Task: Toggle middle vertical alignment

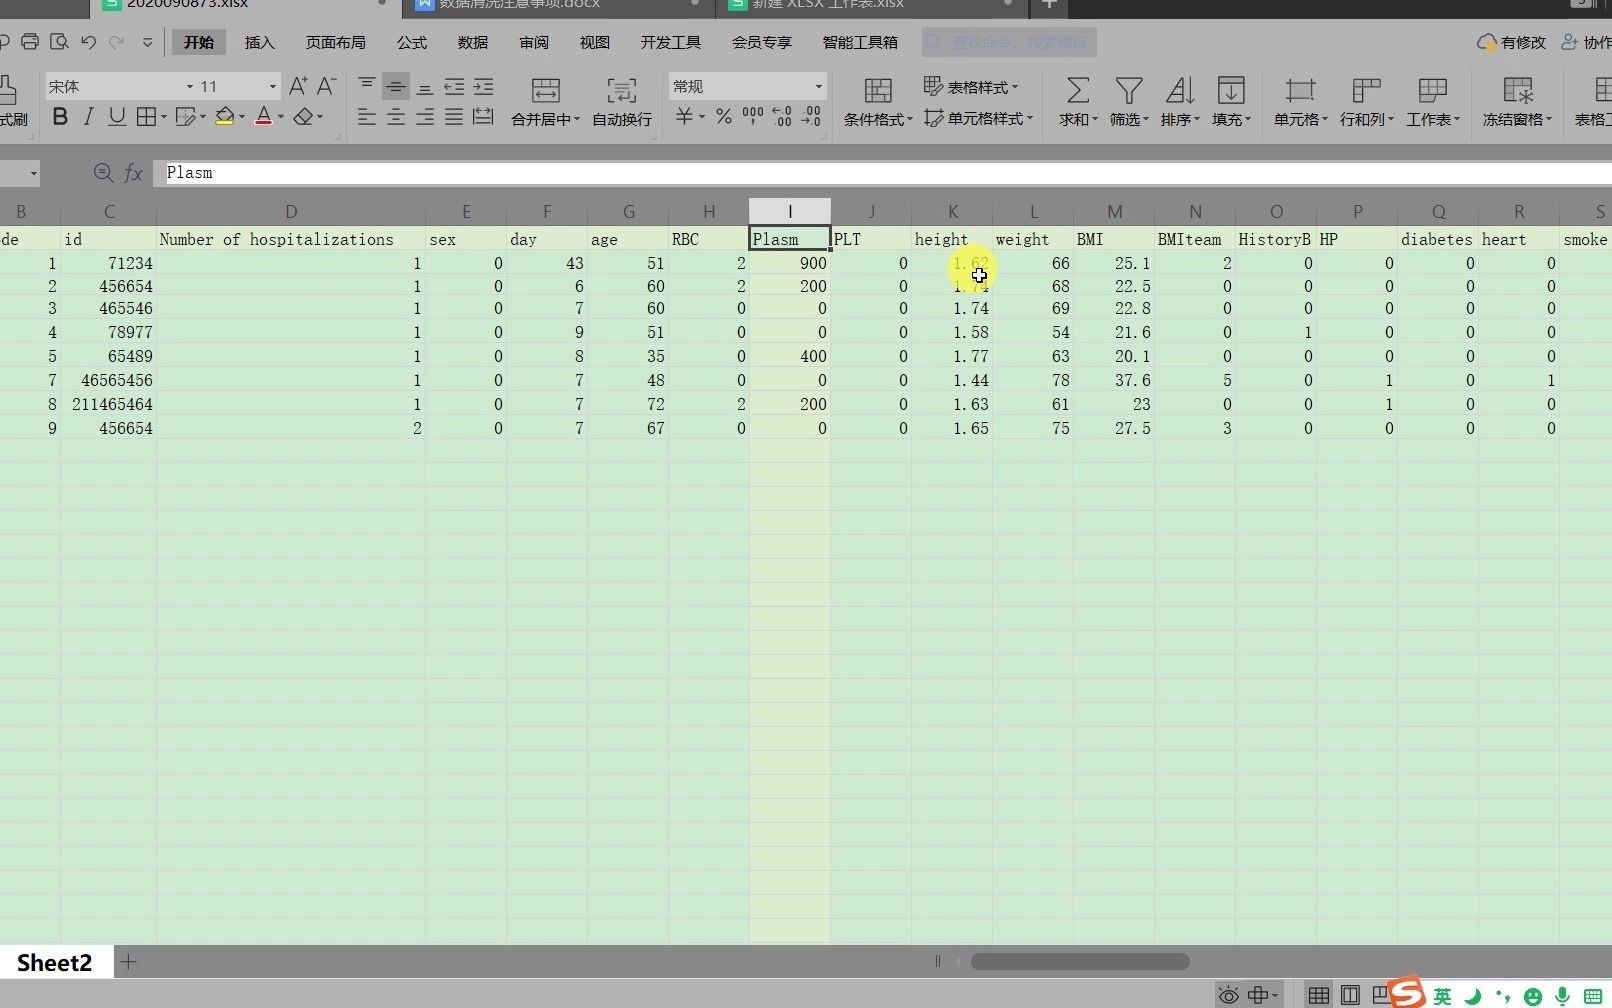Action: pos(396,86)
